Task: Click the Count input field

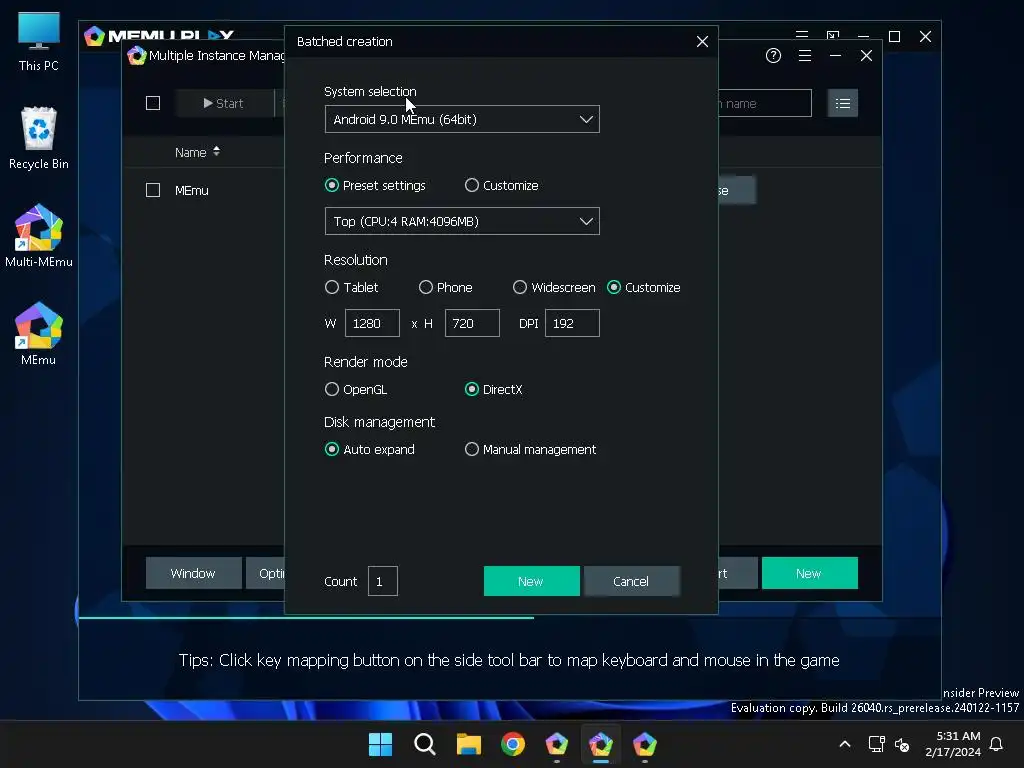Action: point(383,581)
